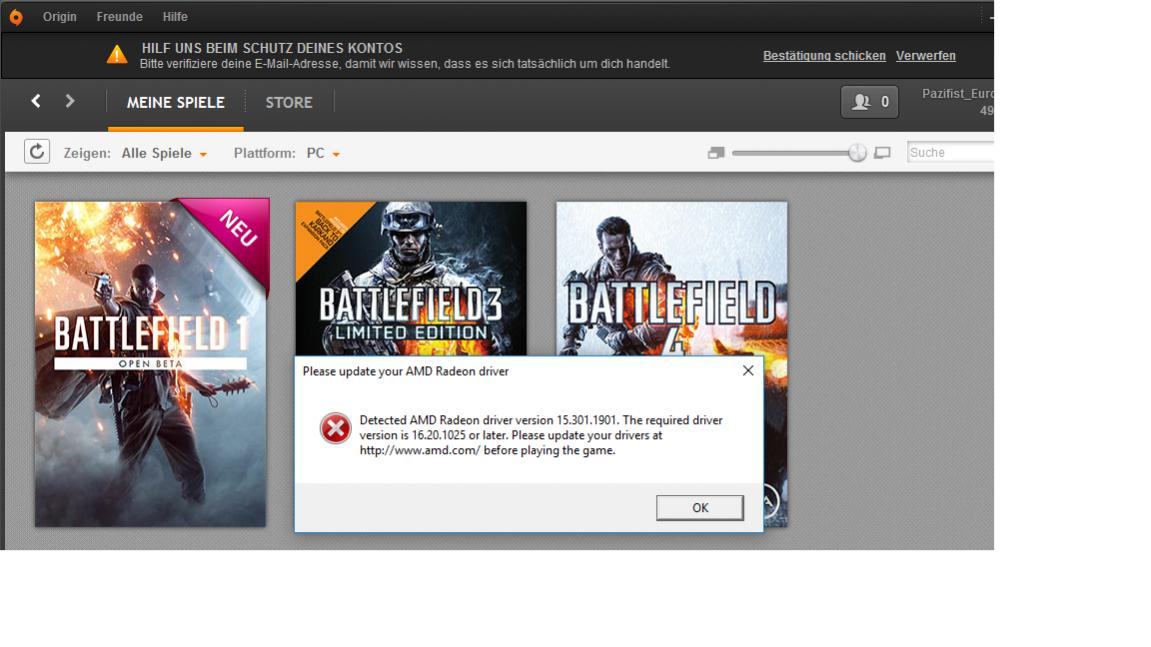Click the http://www.amd.com/ text in the dialog

[420, 450]
